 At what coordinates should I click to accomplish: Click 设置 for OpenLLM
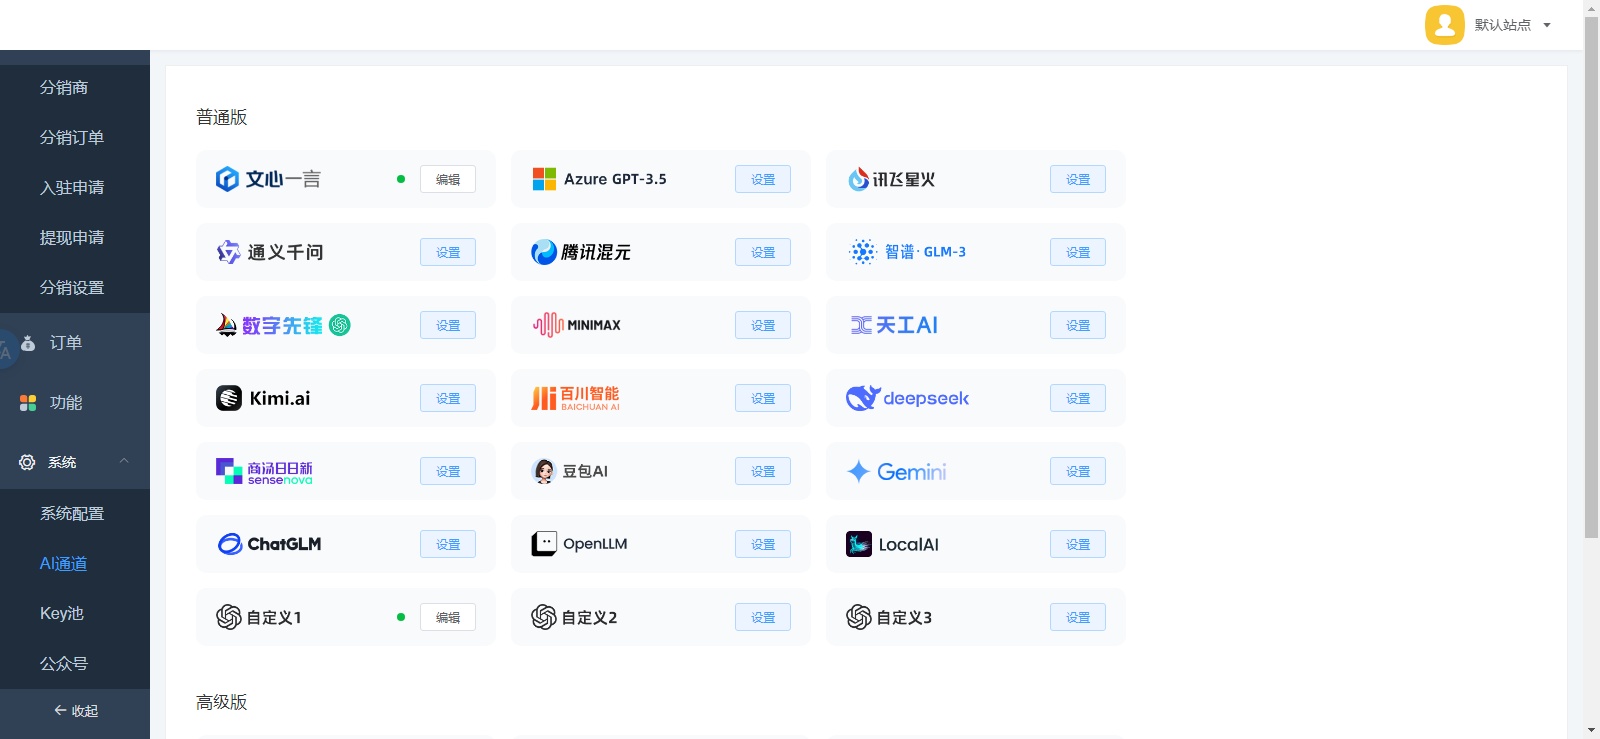[x=763, y=544]
